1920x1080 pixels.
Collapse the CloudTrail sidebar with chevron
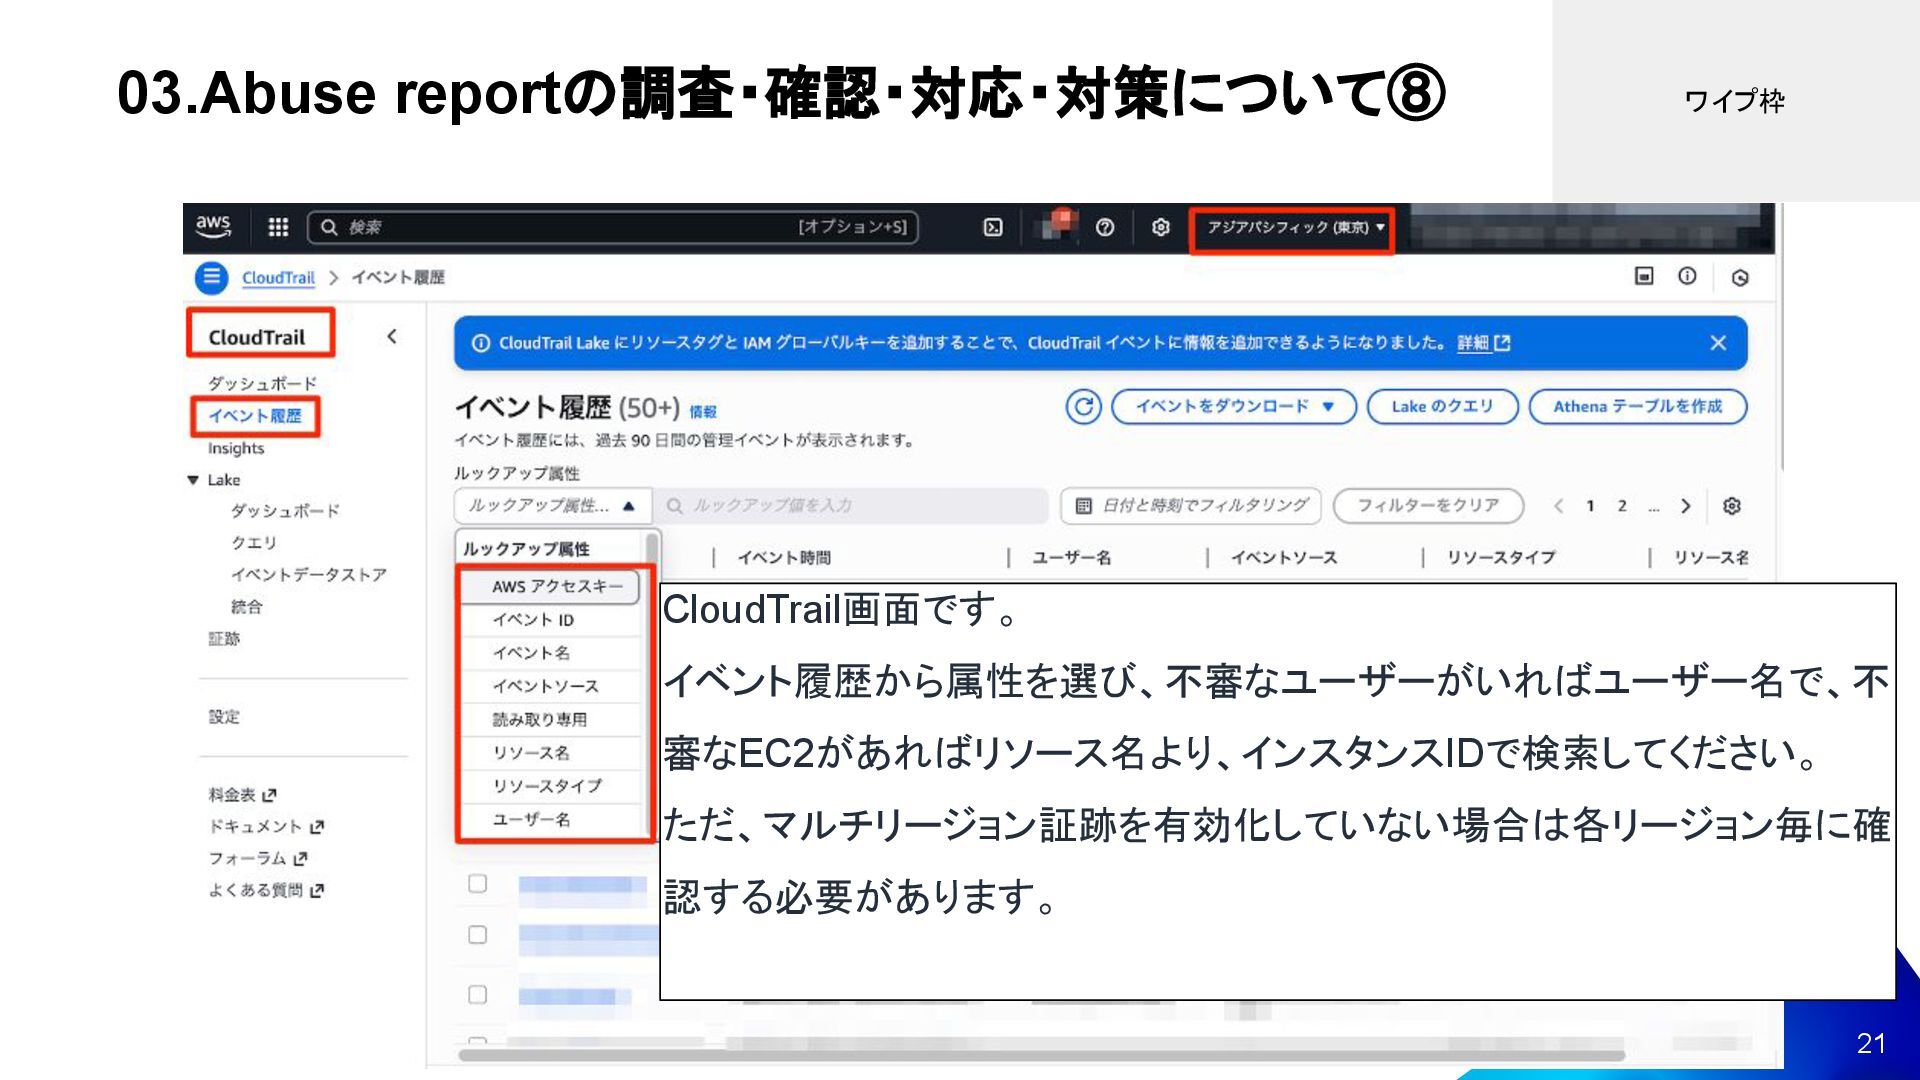tap(392, 337)
